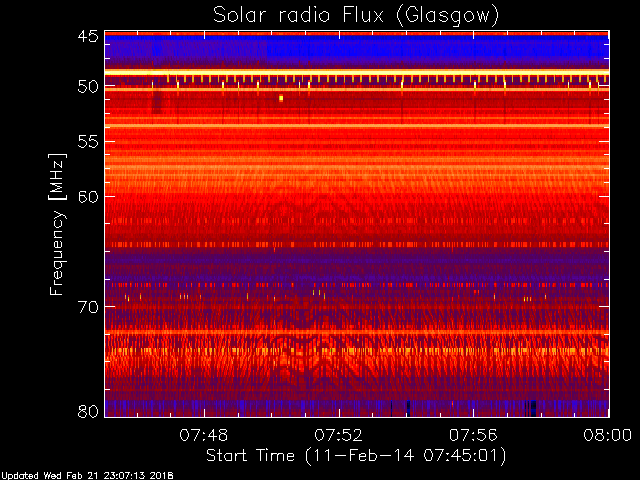
Task: Click the 07:56 time tick label
Action: [473, 435]
